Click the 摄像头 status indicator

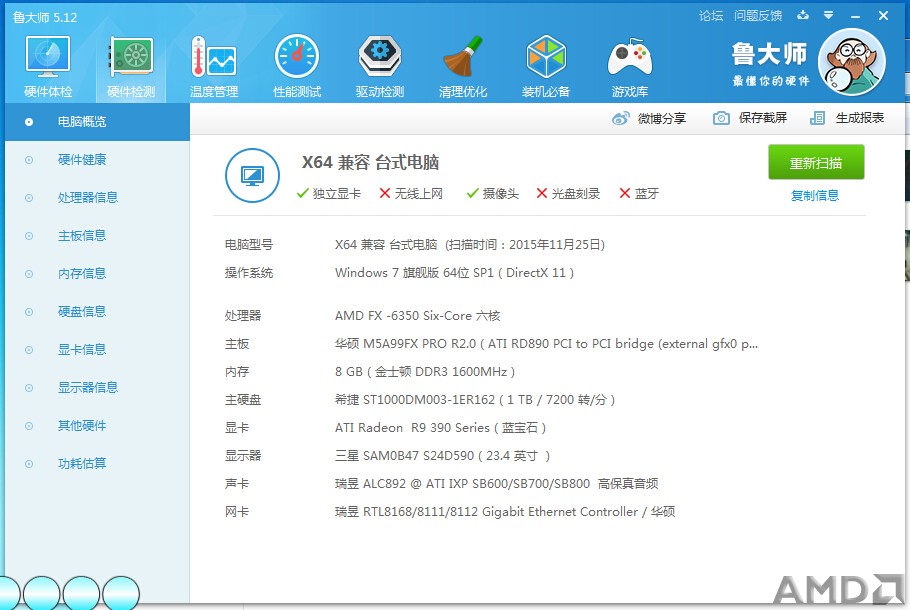pos(493,193)
